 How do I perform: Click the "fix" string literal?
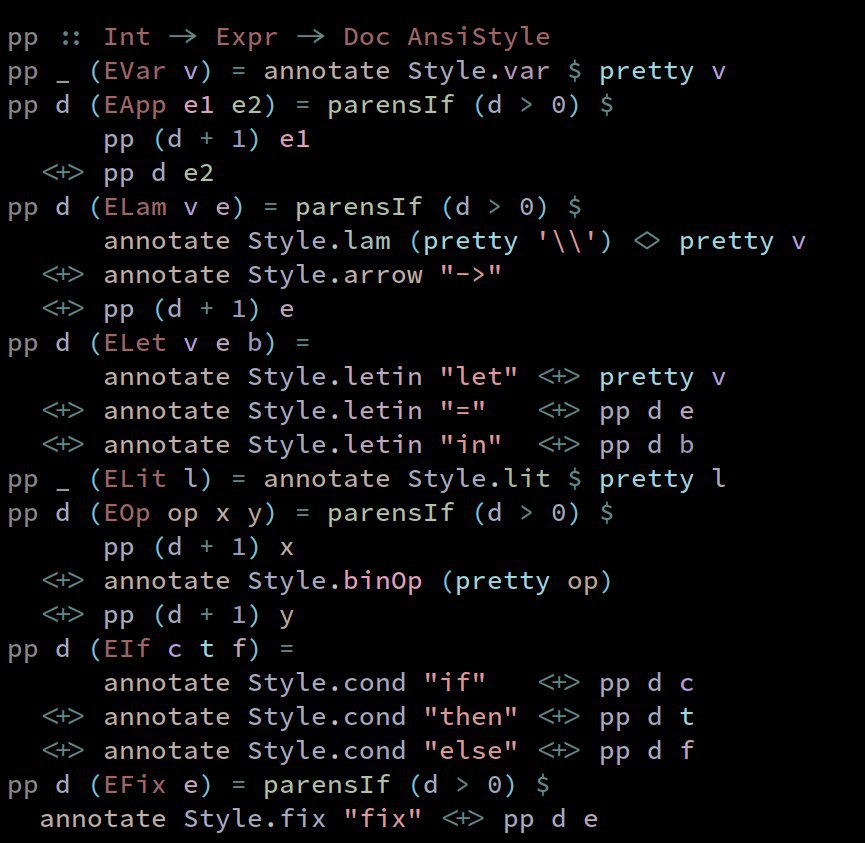pos(383,819)
